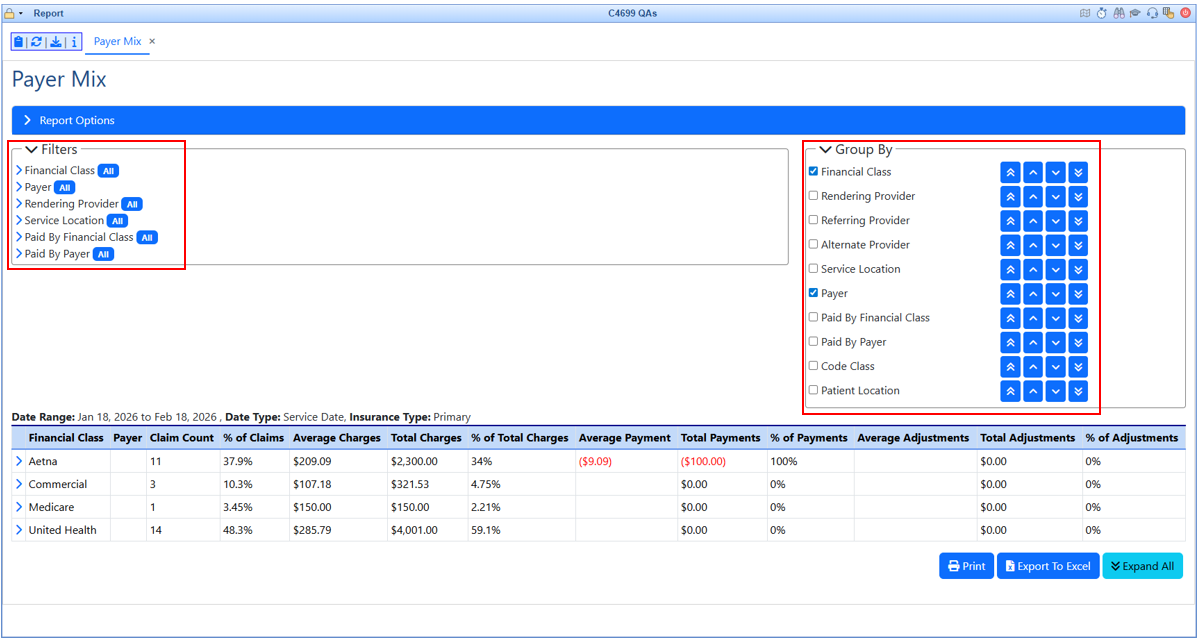Uncheck the Payer group-by checkbox
Screen dimensions: 1199x643
814,293
